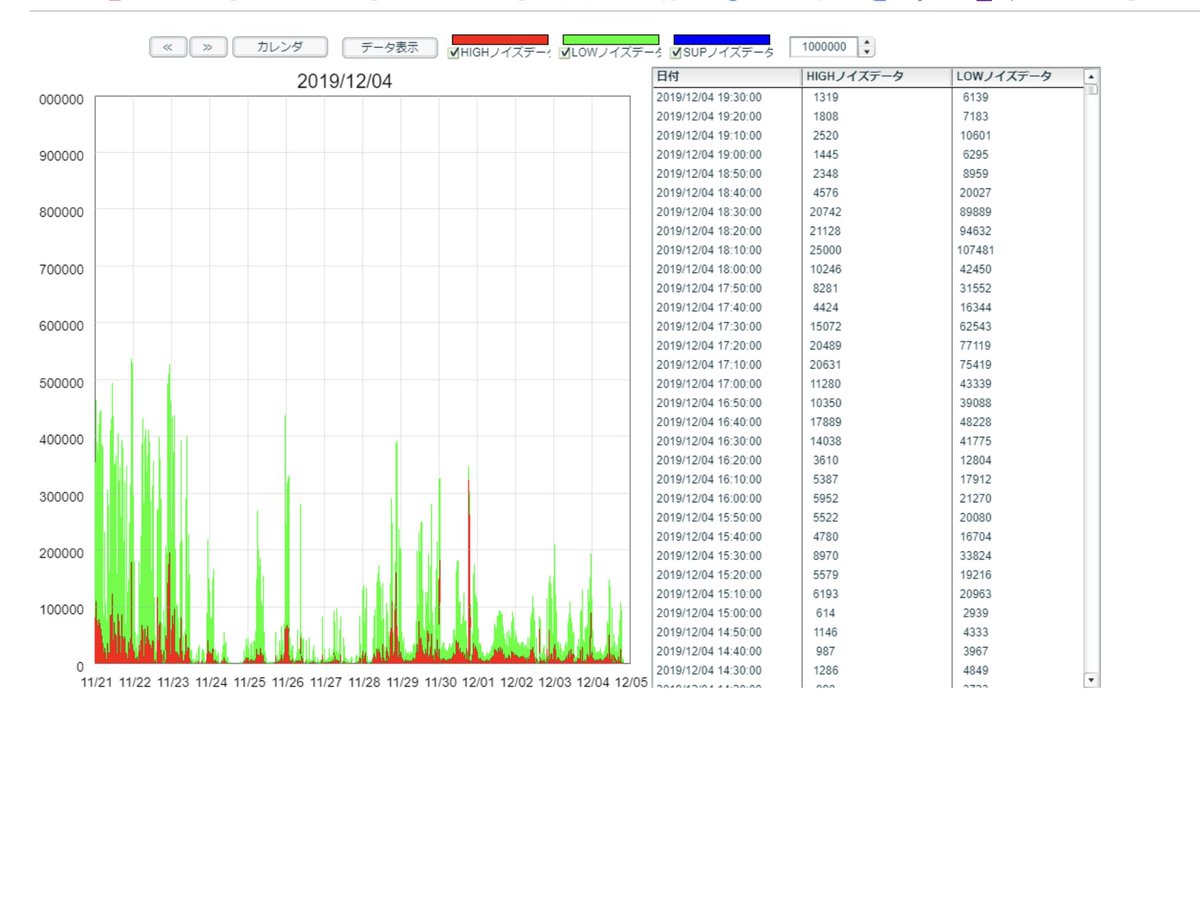The height and width of the screenshot is (900, 1200).
Task: Toggle SUPノイズデータ checkbox
Action: [x=676, y=53]
